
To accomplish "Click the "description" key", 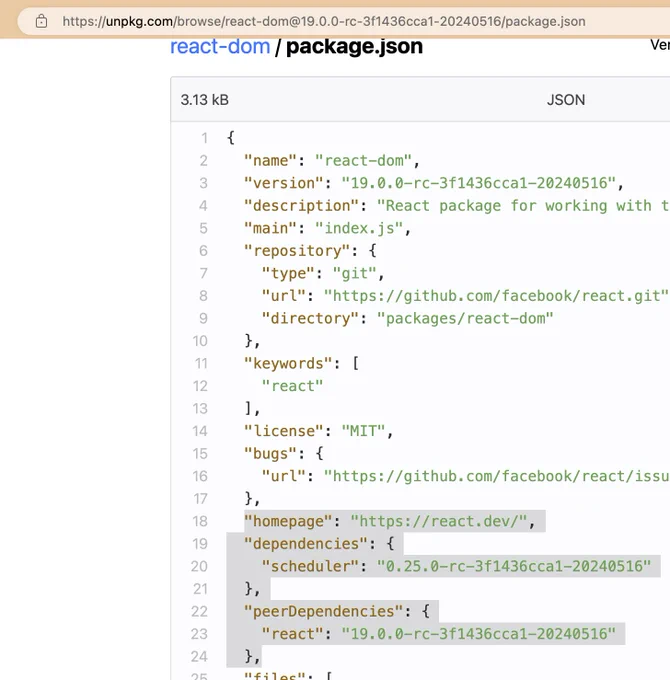I will pos(301,206).
